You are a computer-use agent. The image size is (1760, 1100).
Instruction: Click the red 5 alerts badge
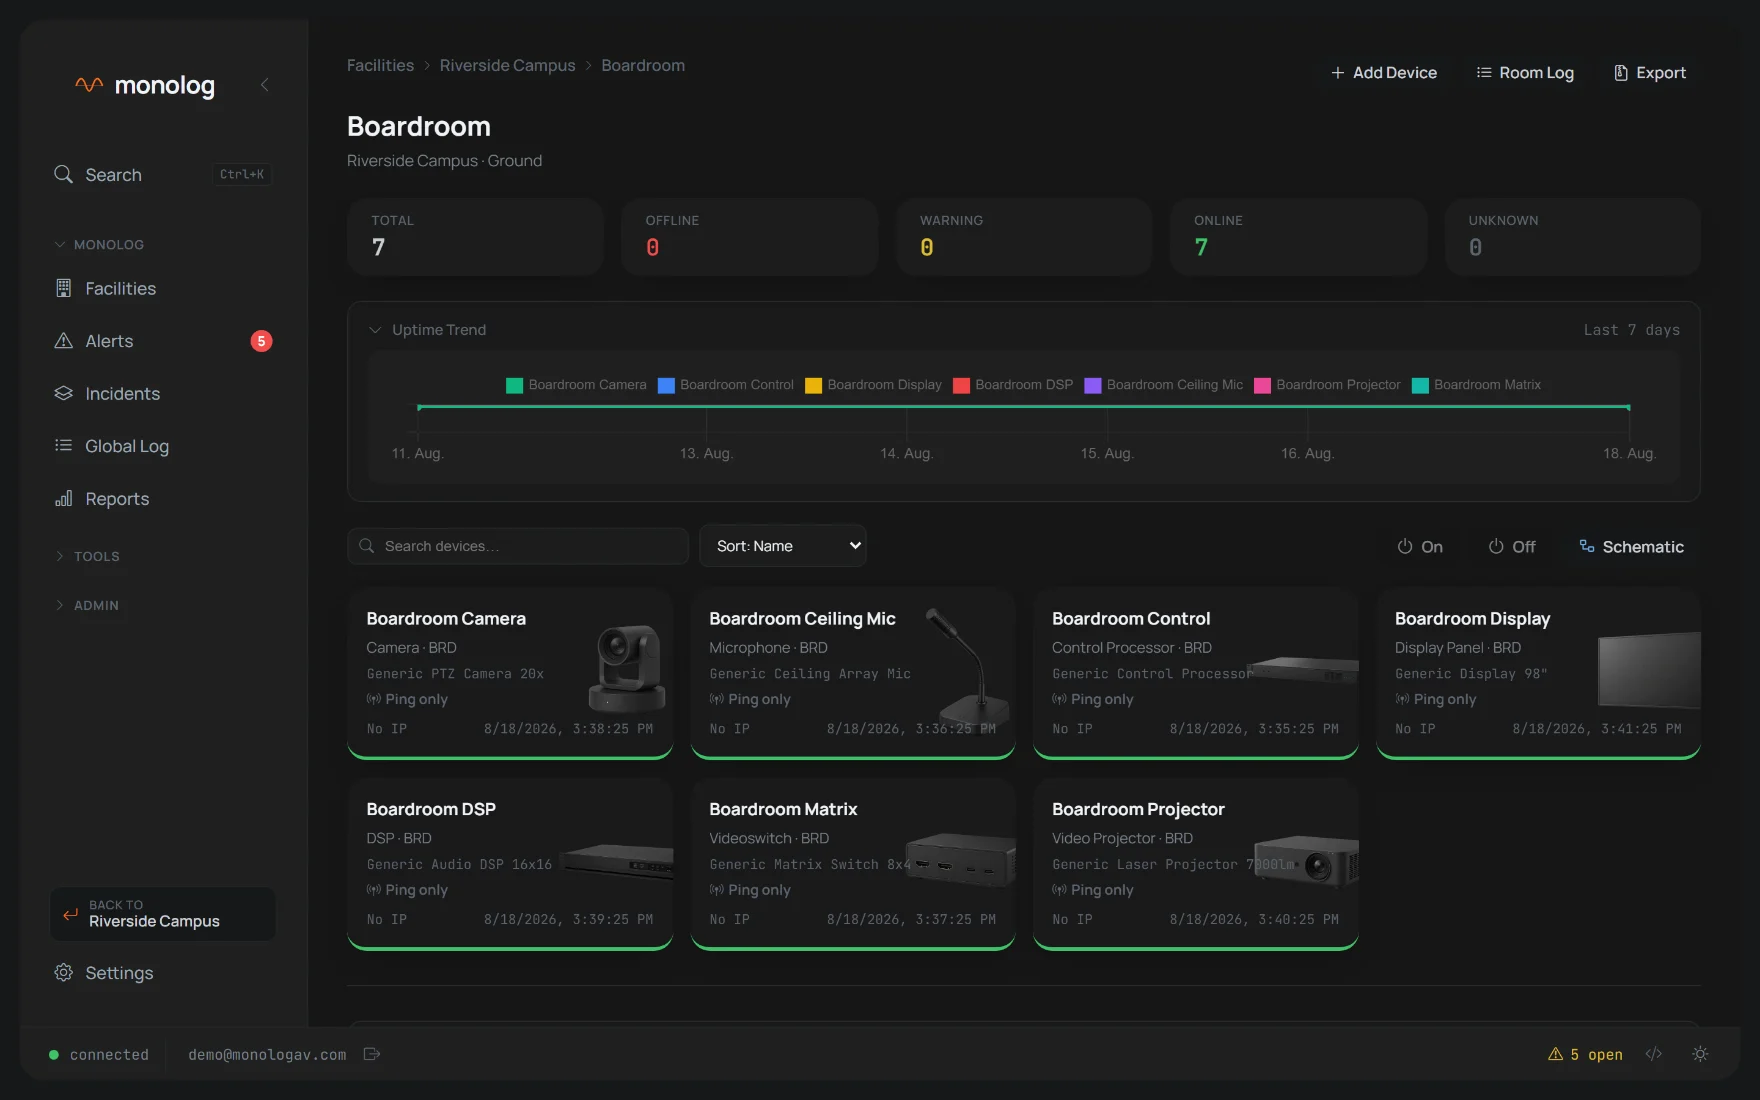click(261, 341)
